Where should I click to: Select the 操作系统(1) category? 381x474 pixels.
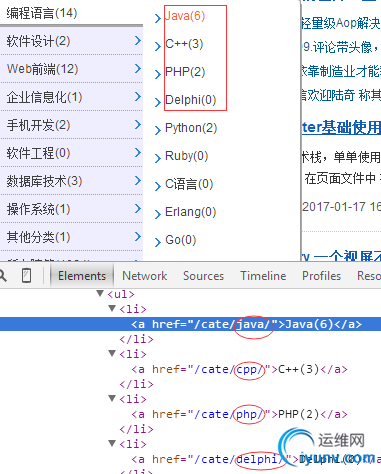coord(38,209)
